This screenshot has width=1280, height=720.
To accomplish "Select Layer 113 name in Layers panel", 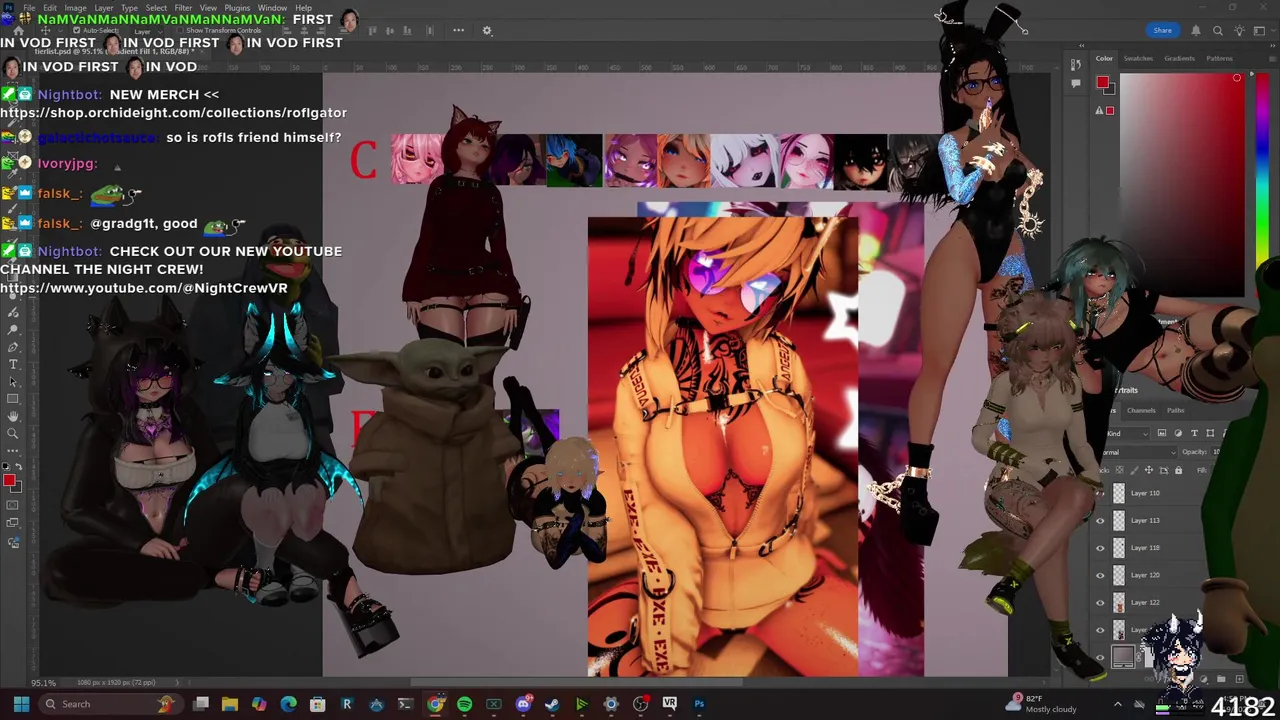I will (1145, 520).
